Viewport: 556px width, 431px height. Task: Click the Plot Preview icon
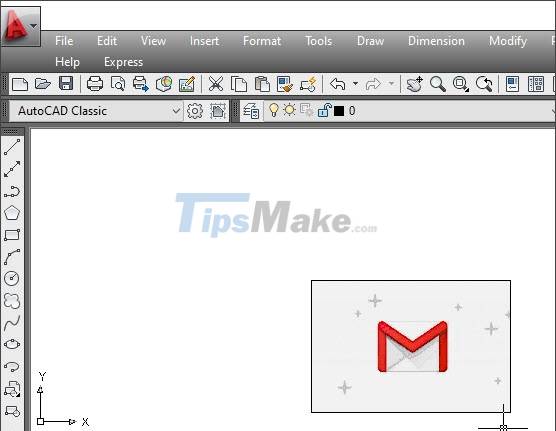point(118,84)
